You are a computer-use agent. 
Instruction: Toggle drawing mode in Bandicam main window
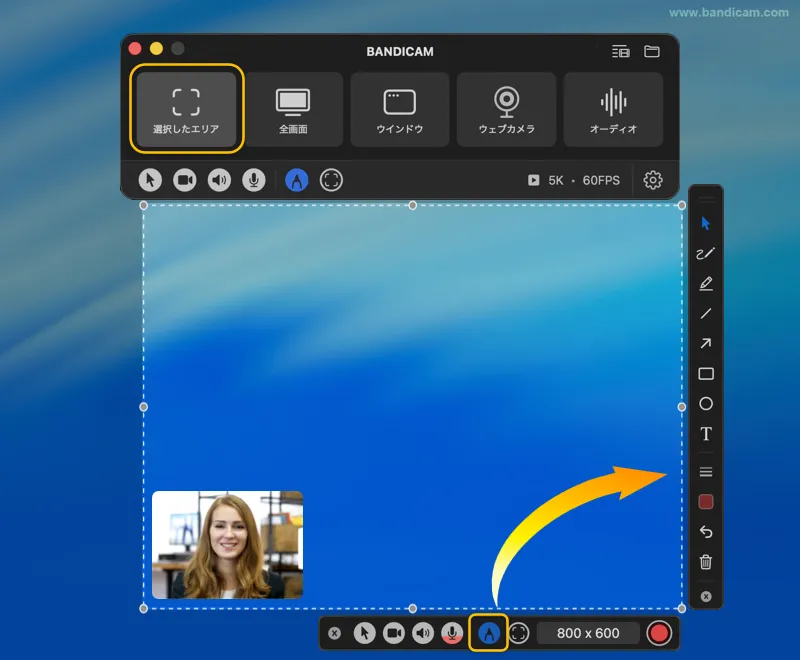296,180
